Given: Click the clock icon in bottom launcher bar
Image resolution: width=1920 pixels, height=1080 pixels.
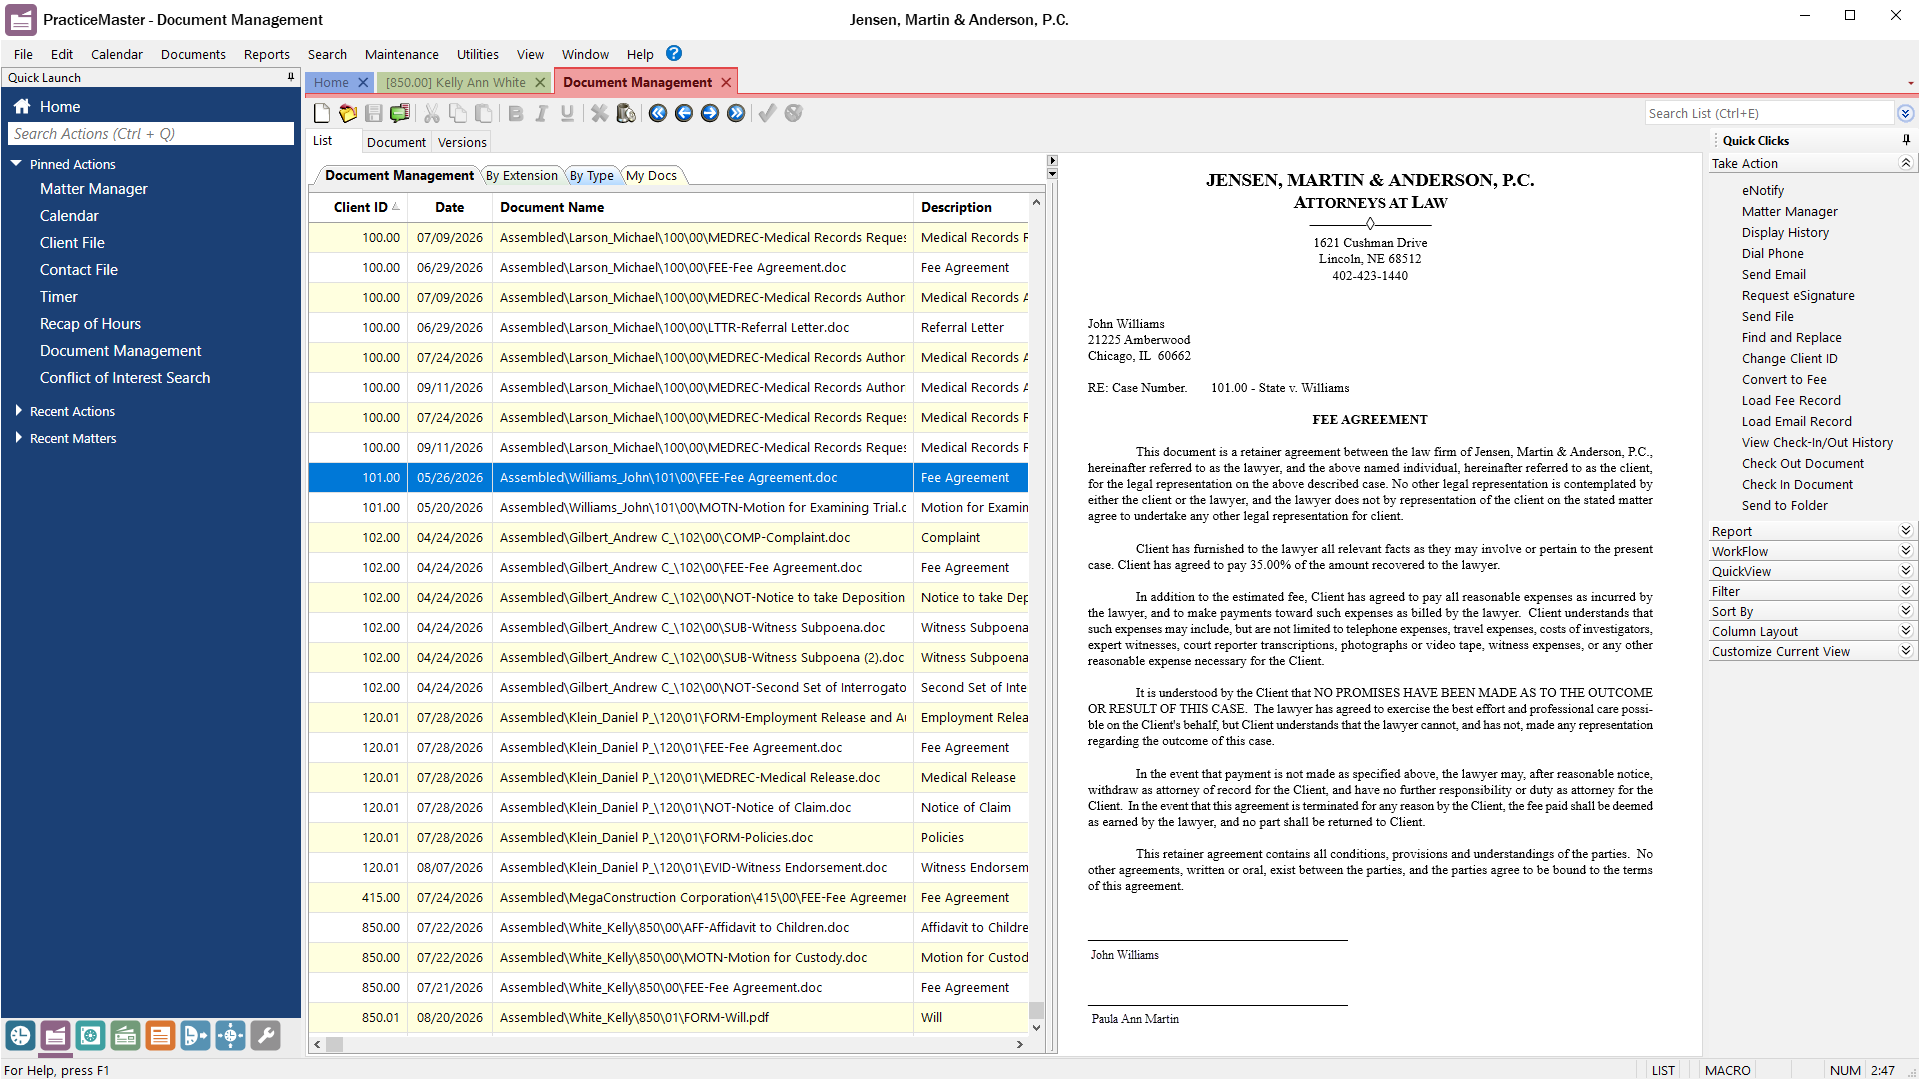Looking at the screenshot, I should click(20, 1036).
